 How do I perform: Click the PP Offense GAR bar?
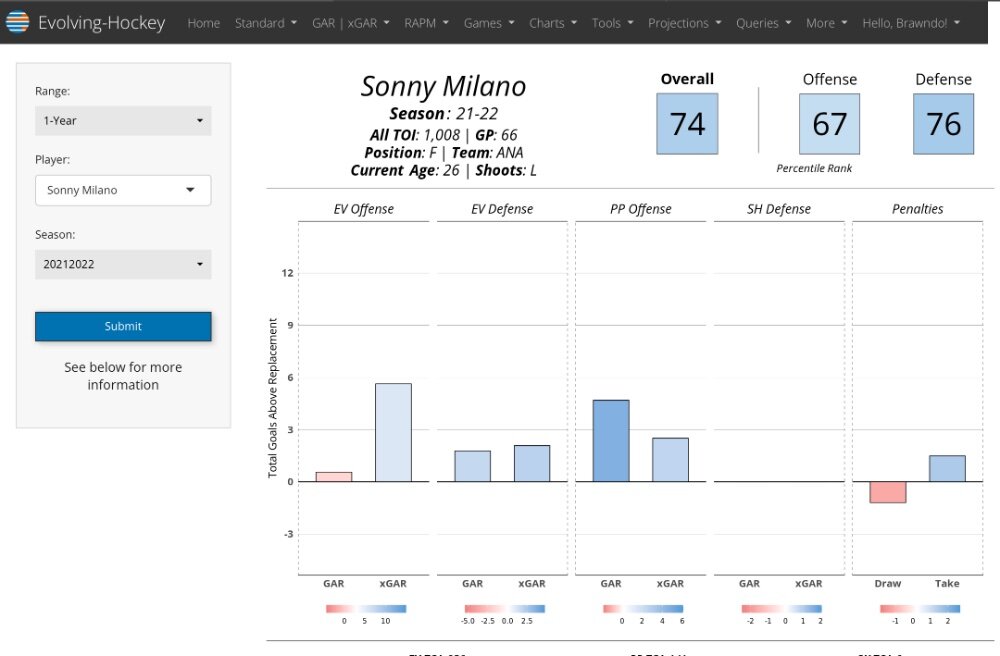pos(611,441)
